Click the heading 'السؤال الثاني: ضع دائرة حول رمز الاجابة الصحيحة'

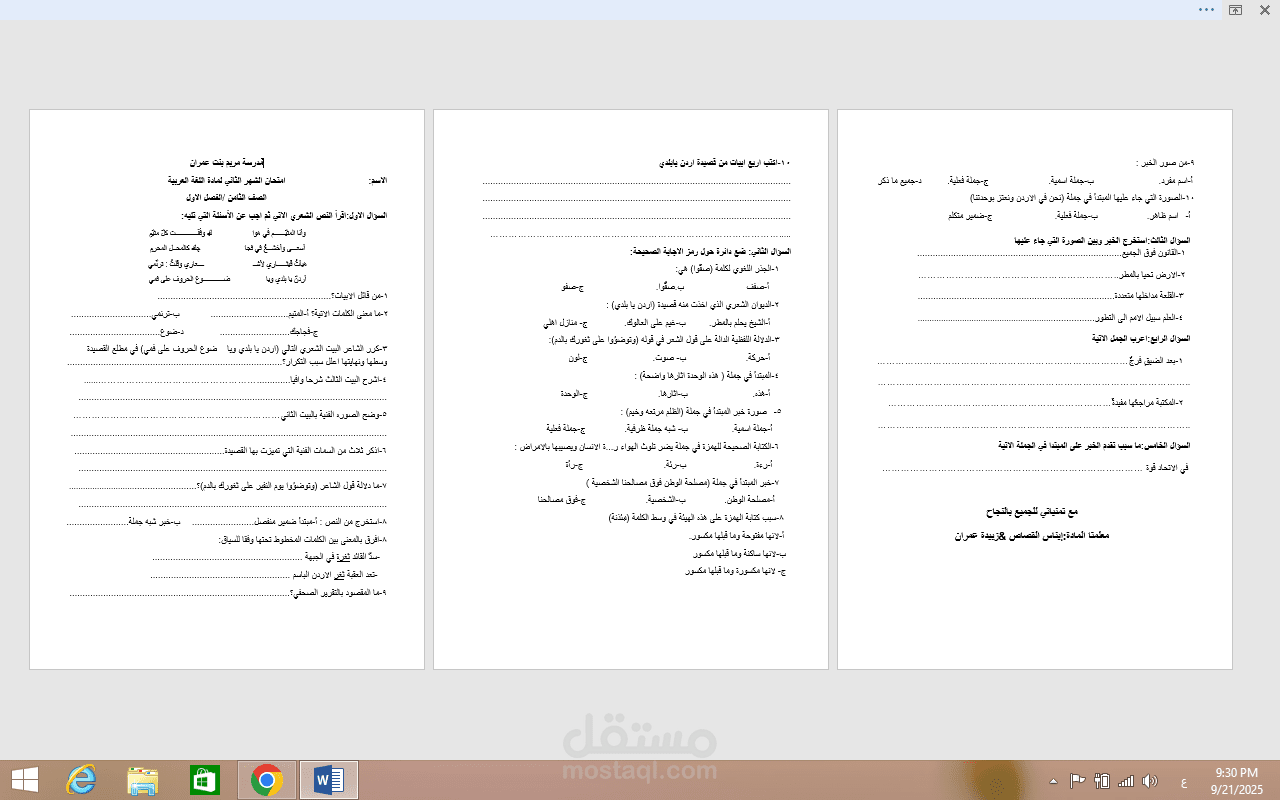pos(711,252)
